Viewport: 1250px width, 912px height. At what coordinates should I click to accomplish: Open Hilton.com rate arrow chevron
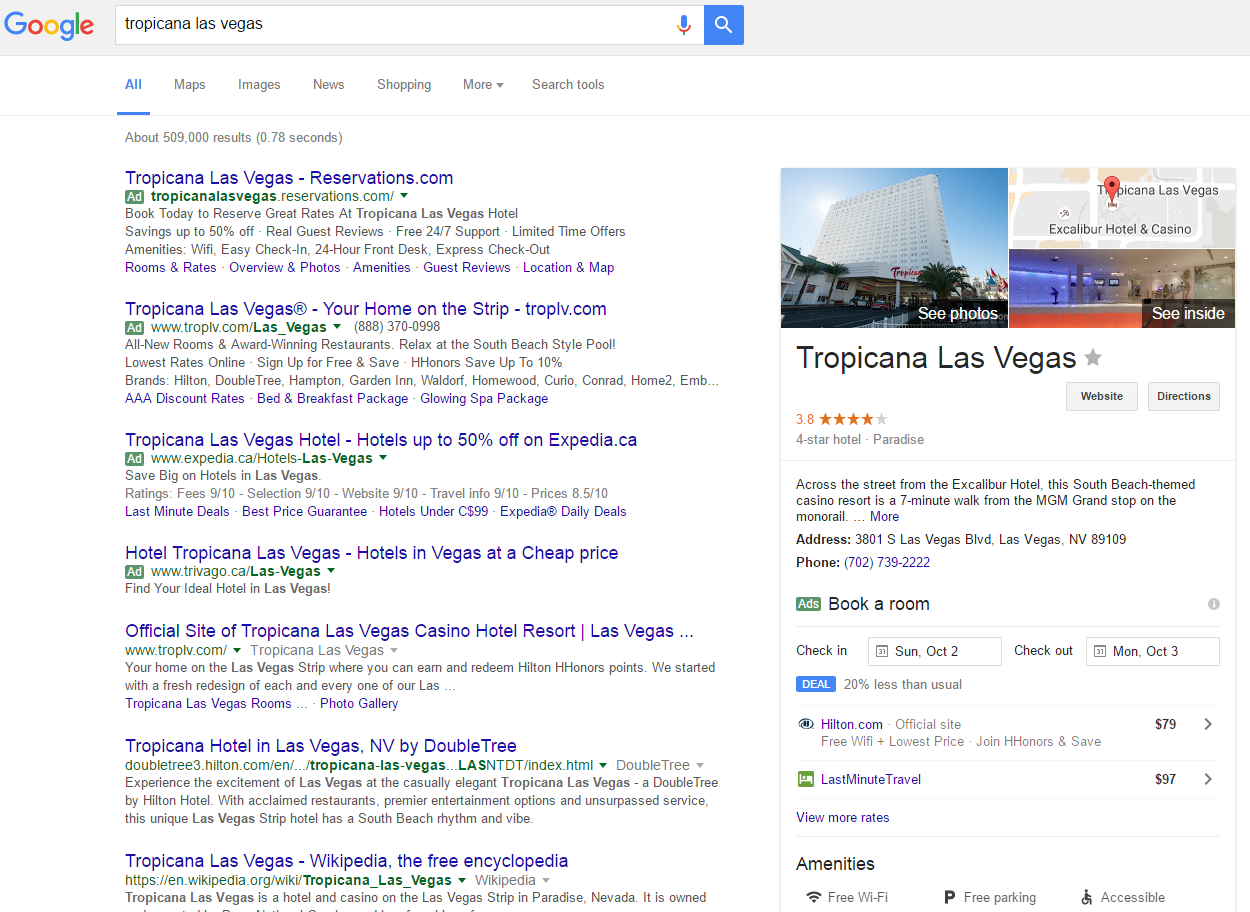[x=1208, y=724]
